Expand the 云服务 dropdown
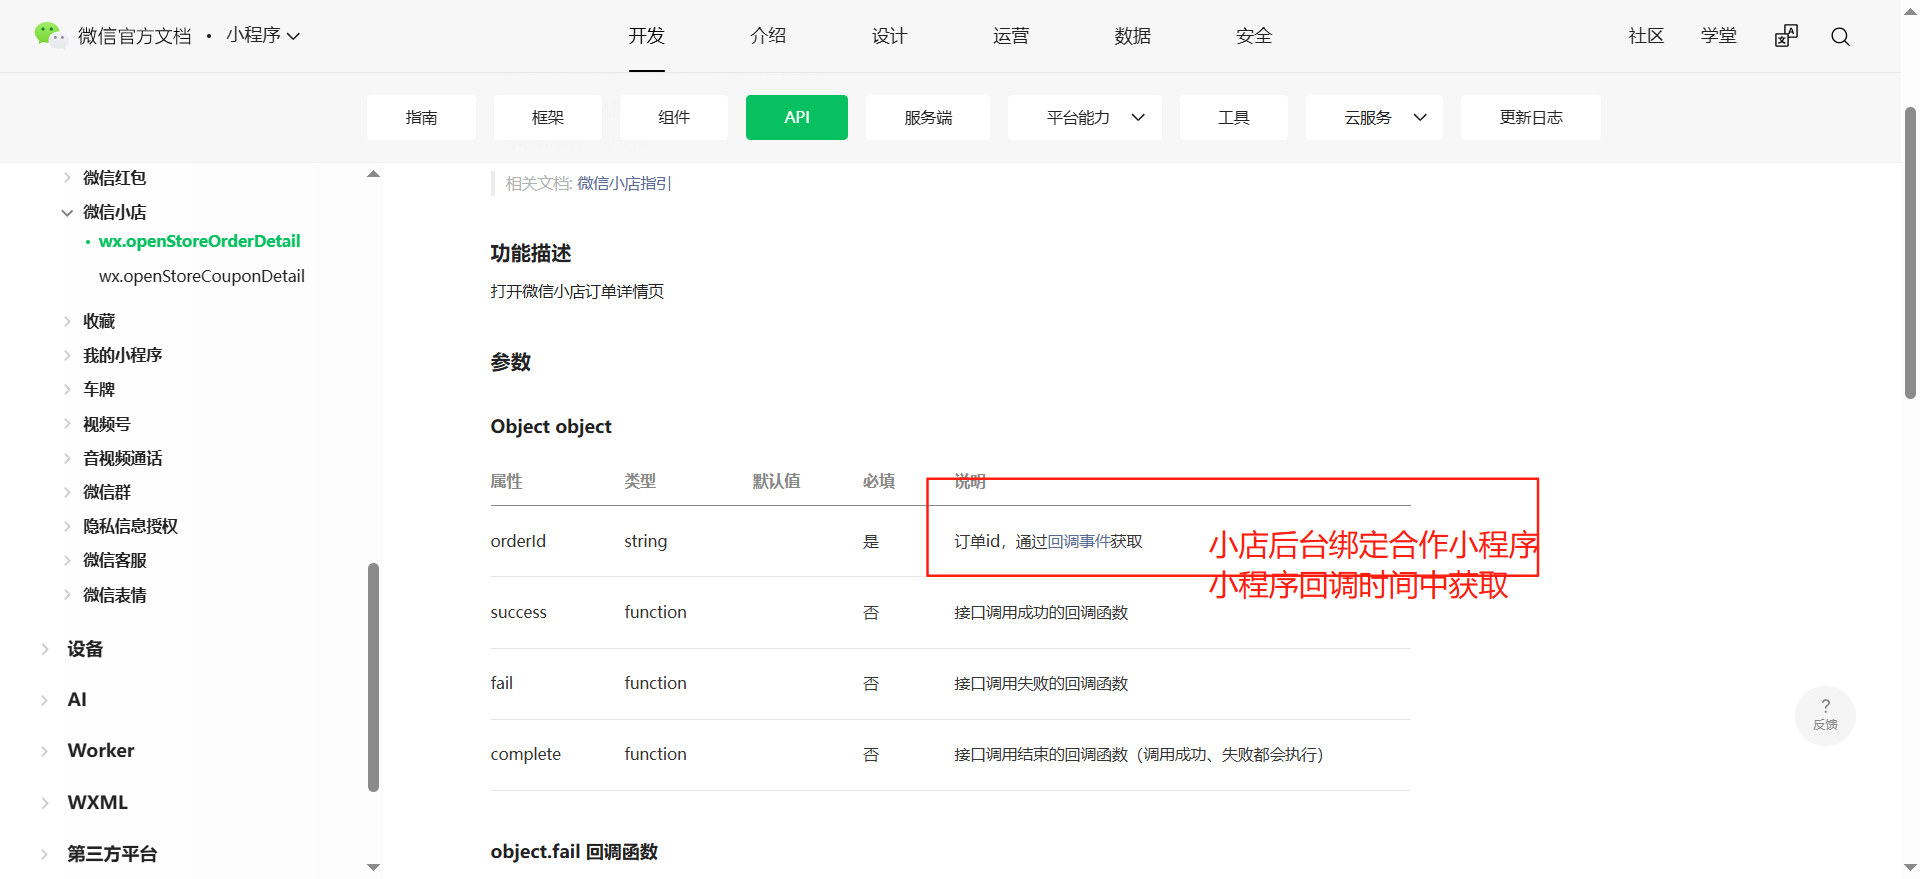This screenshot has width=1920, height=879. (x=1374, y=117)
